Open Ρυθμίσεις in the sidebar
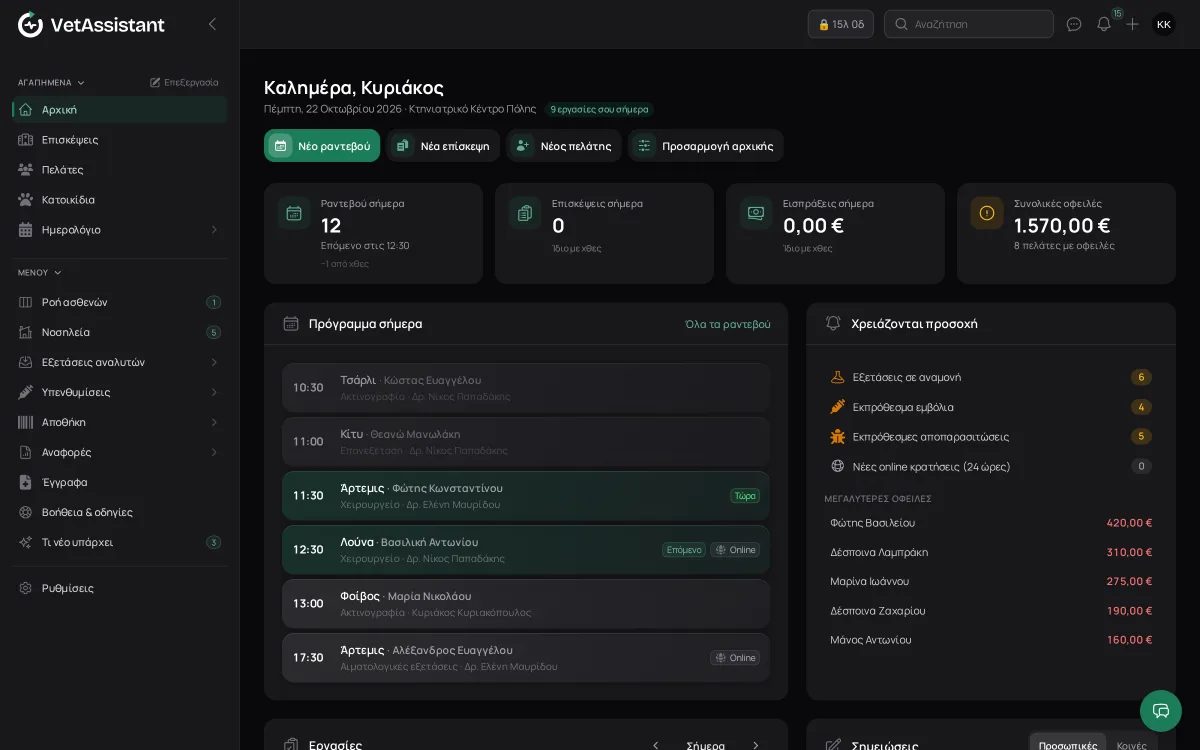This screenshot has height=750, width=1200. tap(119, 588)
